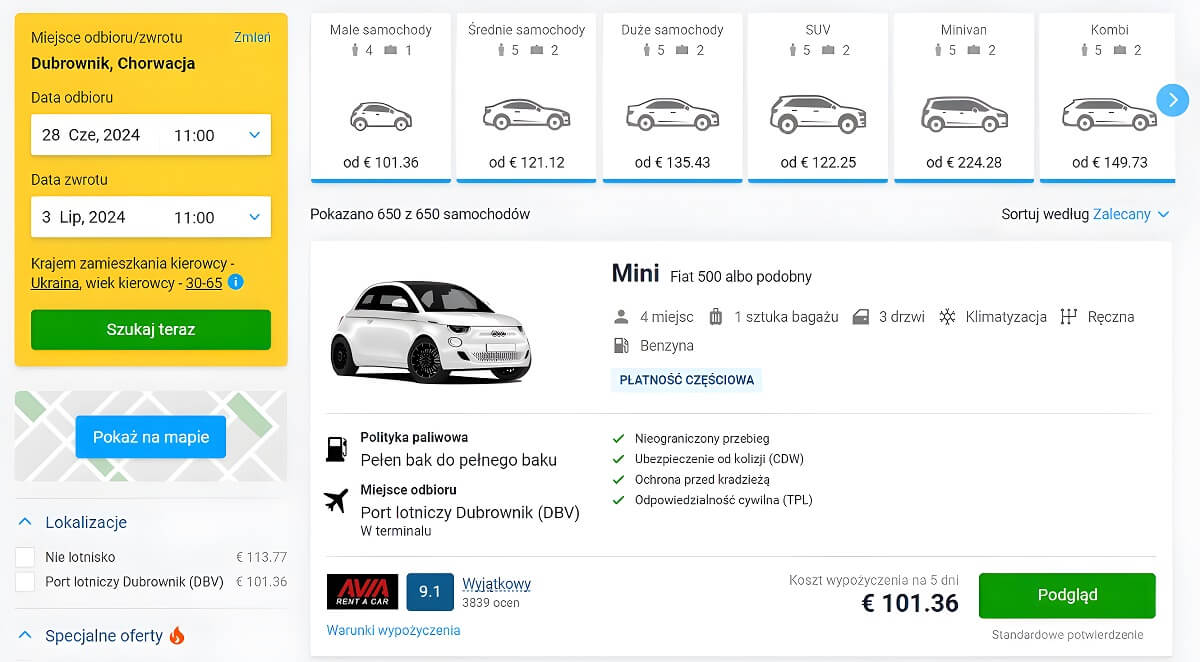
Task: Click the airplane icon beside Miejsce odbioru
Action: point(337,500)
